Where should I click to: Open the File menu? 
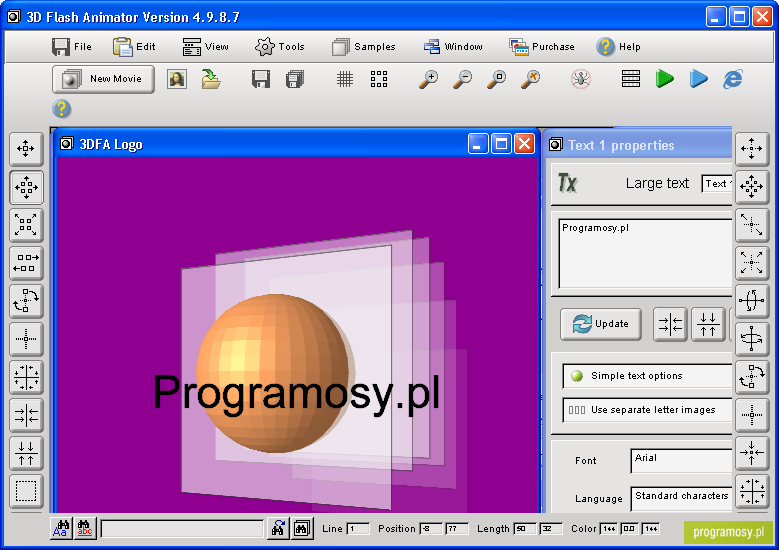[72, 47]
